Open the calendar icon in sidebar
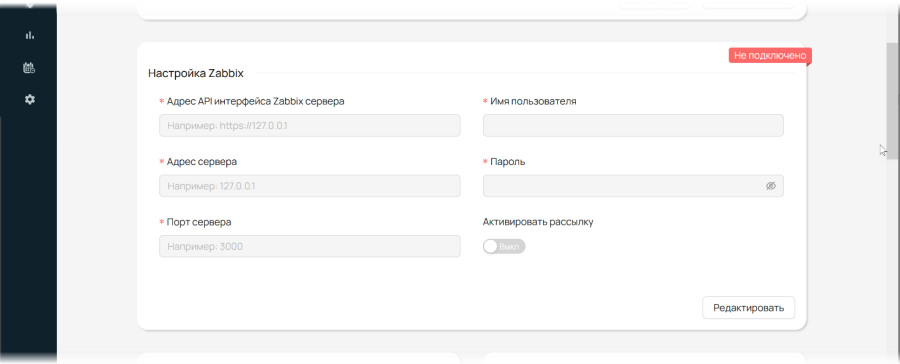Image resolution: width=900 pixels, height=364 pixels. pos(29,68)
